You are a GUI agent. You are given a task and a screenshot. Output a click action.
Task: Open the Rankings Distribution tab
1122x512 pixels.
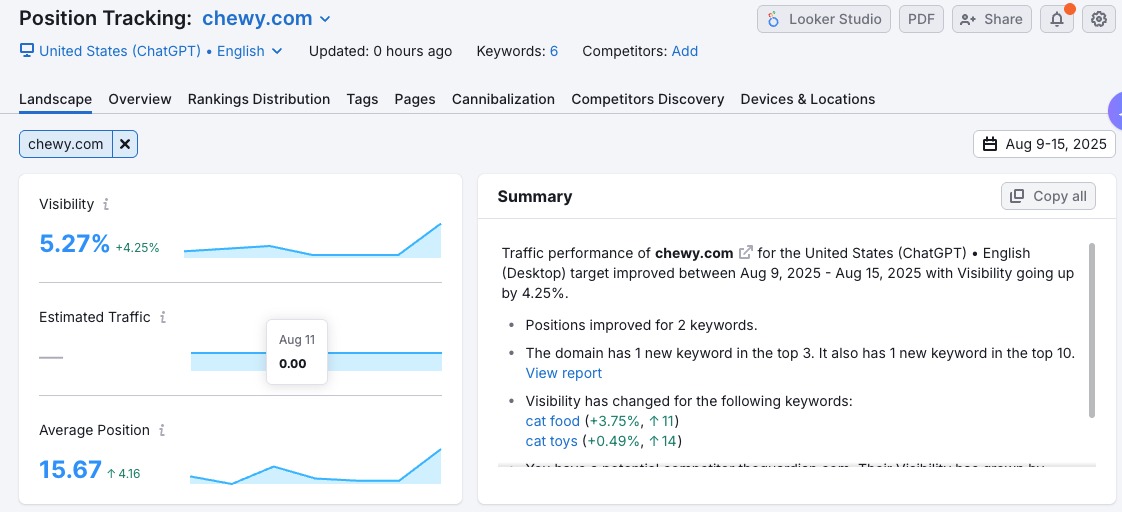tap(259, 99)
